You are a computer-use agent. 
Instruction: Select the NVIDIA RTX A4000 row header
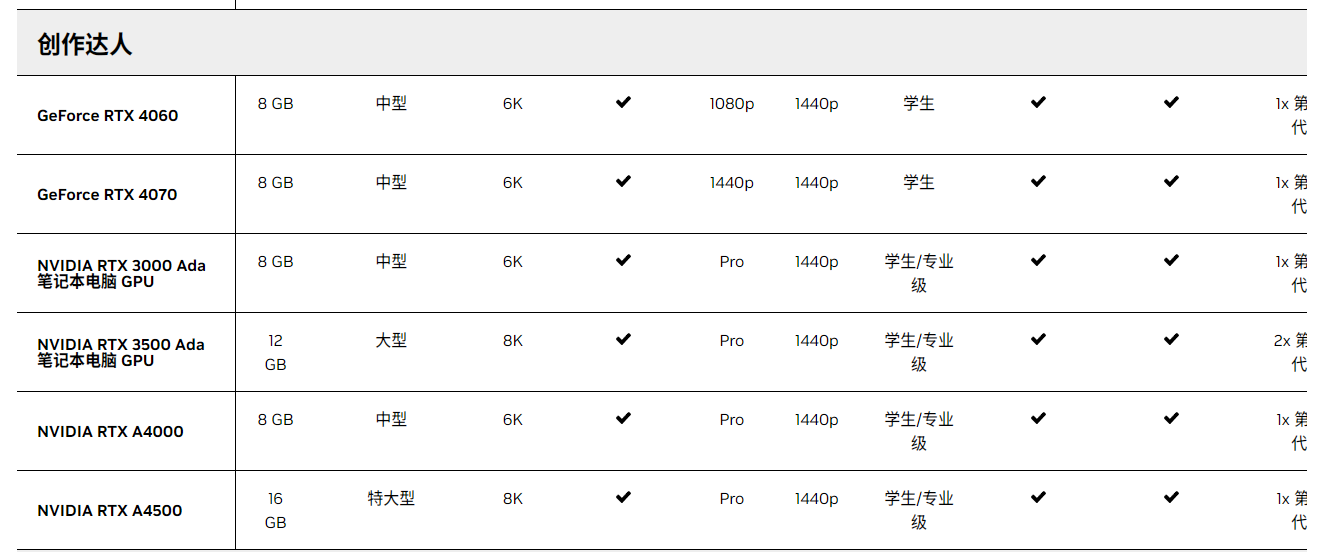(x=110, y=431)
